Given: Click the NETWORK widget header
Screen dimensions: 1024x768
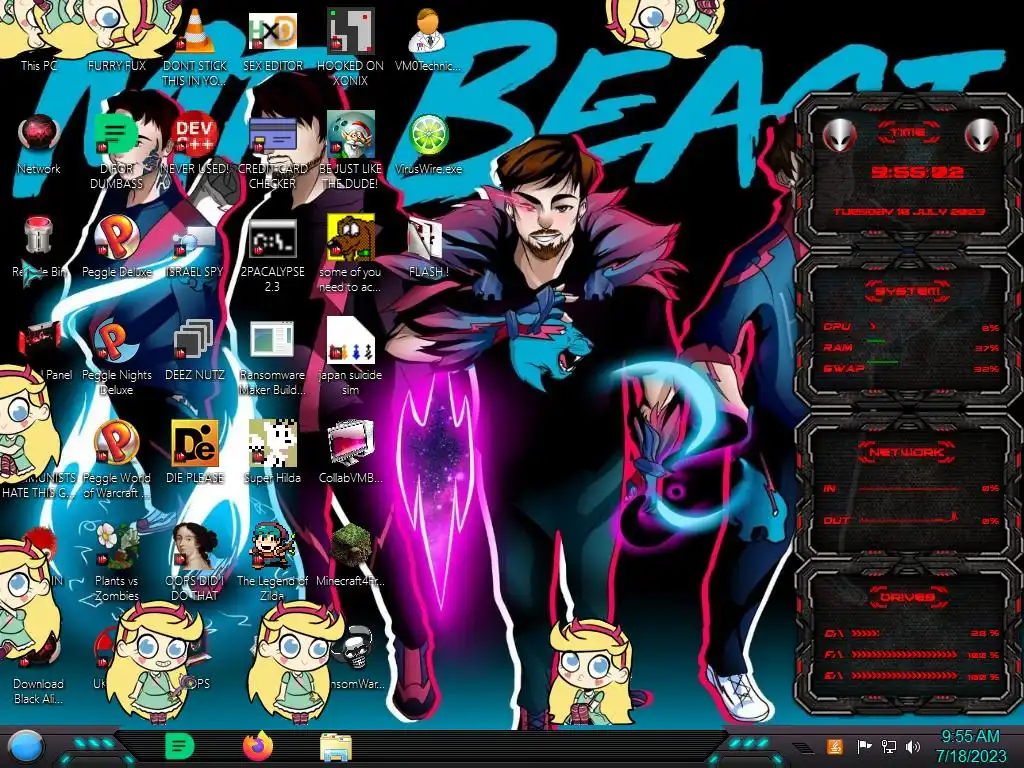Looking at the screenshot, I should [907, 452].
